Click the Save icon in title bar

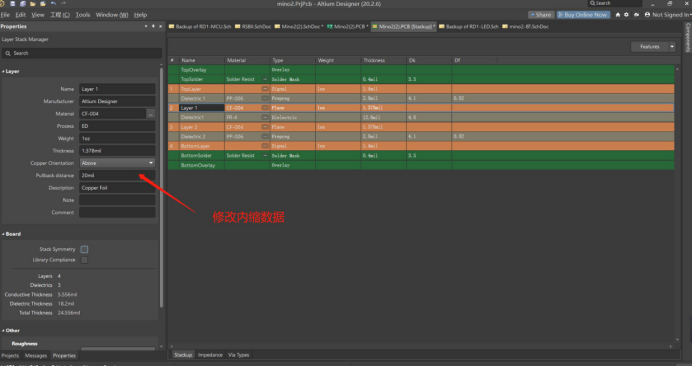tap(12, 4)
